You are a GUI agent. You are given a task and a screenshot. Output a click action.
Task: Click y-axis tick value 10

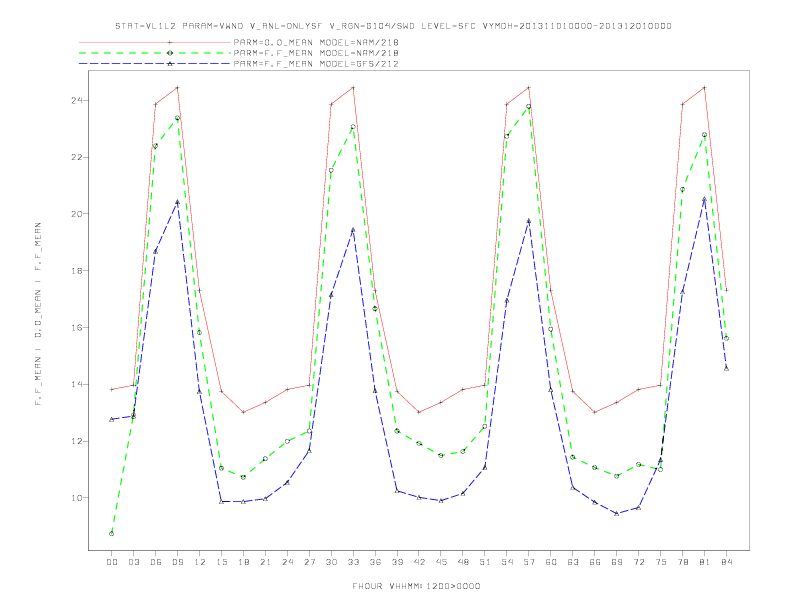point(77,498)
